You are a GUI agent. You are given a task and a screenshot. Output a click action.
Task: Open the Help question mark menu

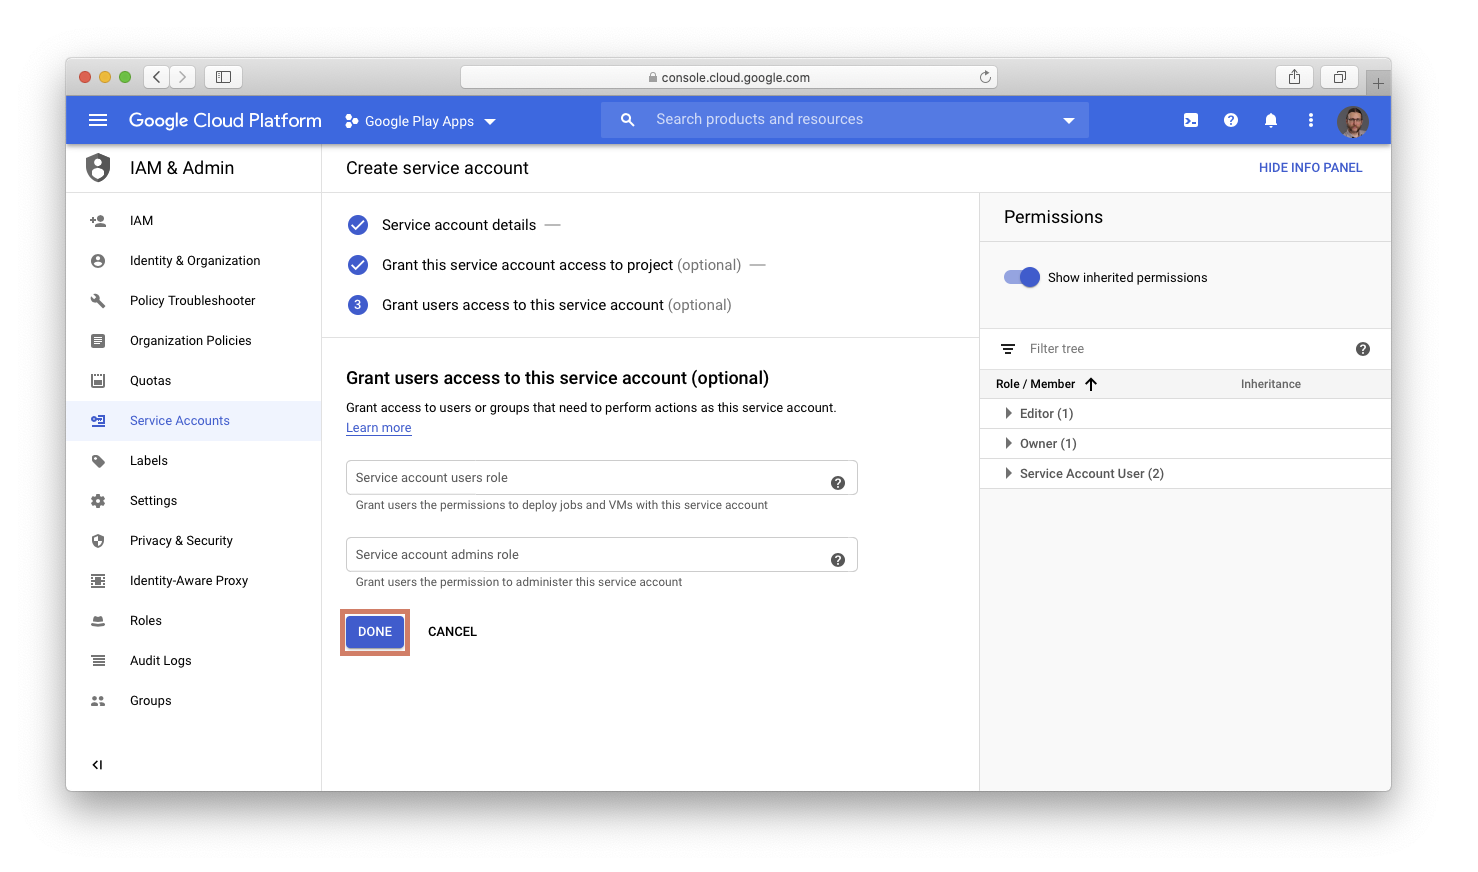(x=1231, y=120)
